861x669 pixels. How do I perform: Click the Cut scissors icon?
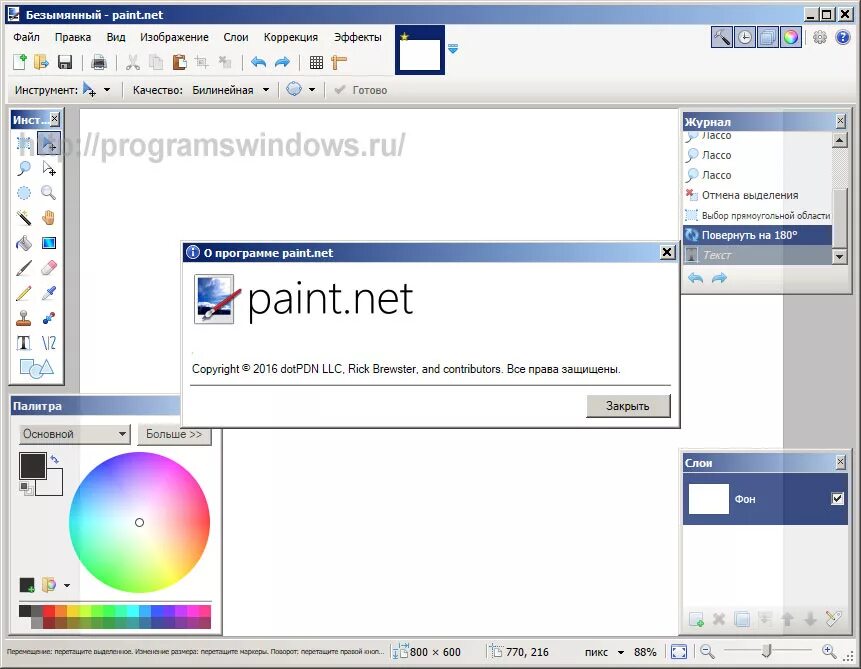tap(132, 62)
